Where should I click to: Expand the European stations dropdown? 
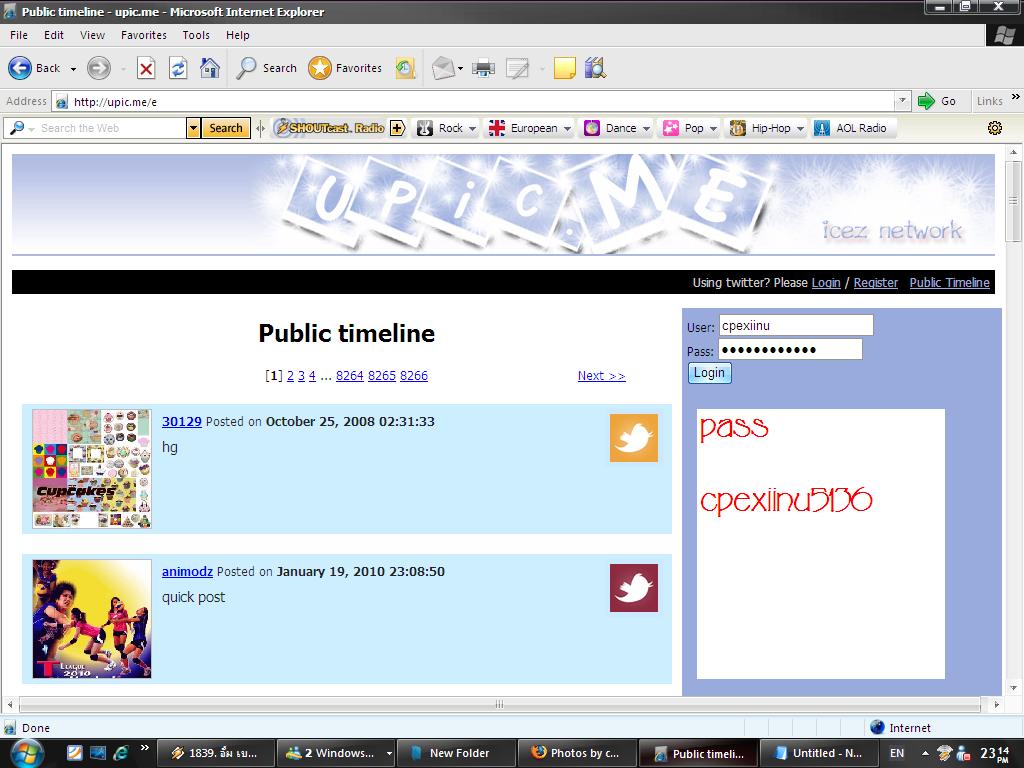[x=568, y=129]
